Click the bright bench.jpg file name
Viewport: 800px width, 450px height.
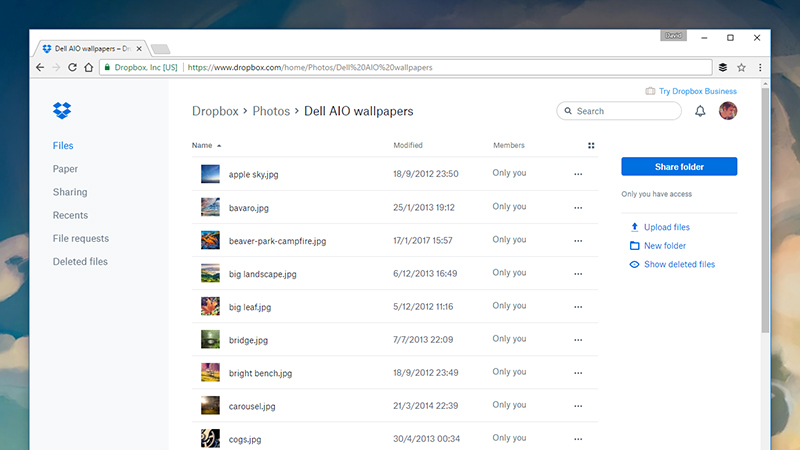260,373
